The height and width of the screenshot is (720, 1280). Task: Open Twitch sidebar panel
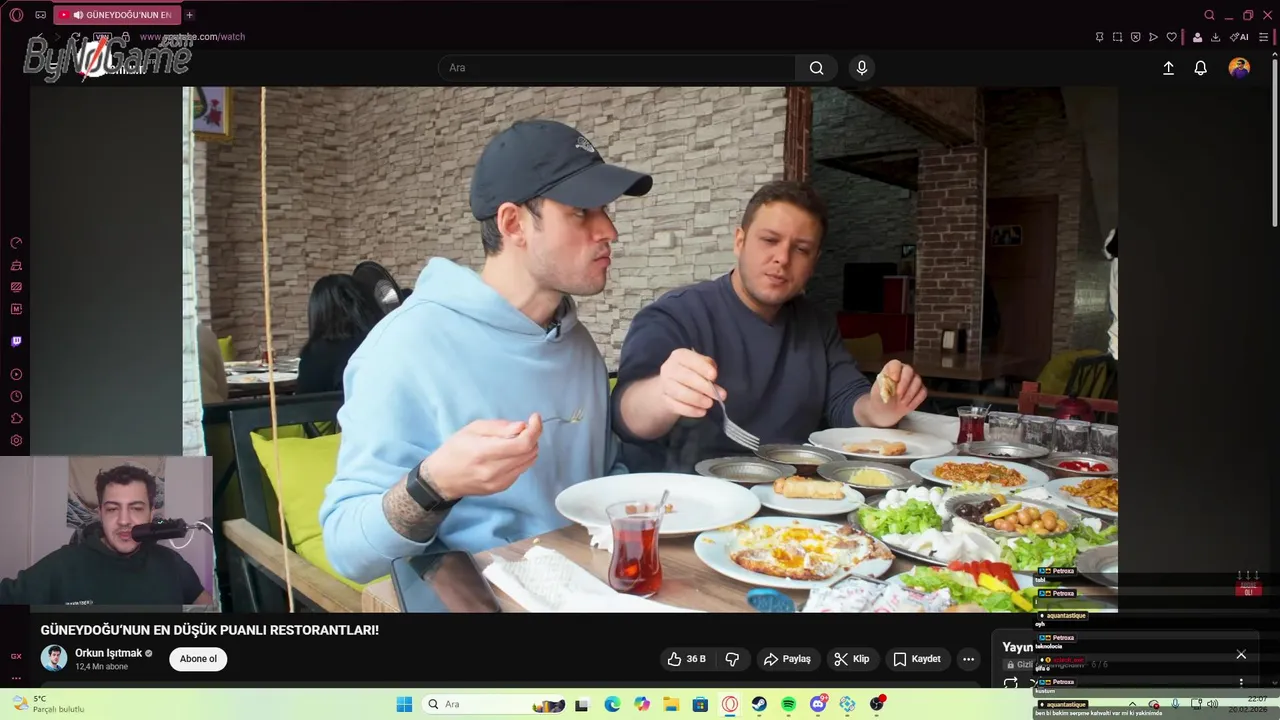(x=16, y=341)
